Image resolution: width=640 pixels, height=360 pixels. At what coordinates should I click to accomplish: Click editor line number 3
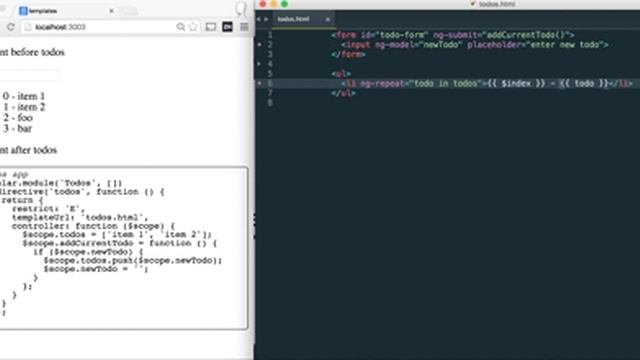coord(270,54)
